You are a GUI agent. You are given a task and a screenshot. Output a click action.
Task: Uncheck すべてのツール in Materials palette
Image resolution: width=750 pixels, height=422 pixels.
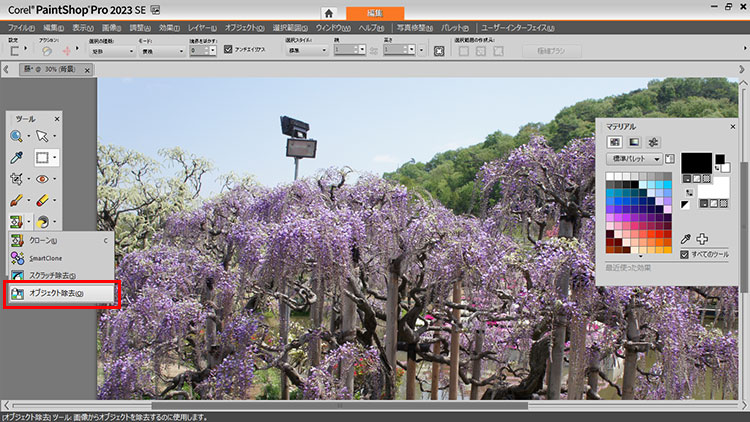point(684,255)
